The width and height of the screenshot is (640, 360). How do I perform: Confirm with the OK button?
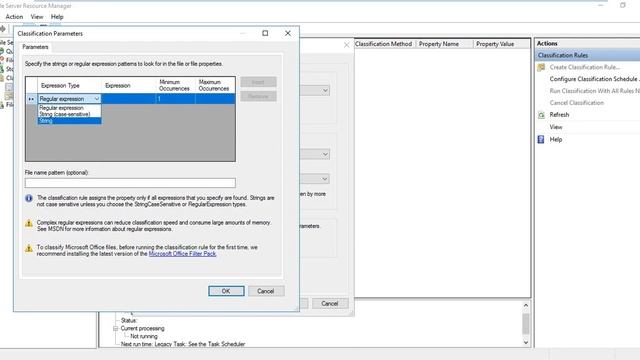coord(226,291)
